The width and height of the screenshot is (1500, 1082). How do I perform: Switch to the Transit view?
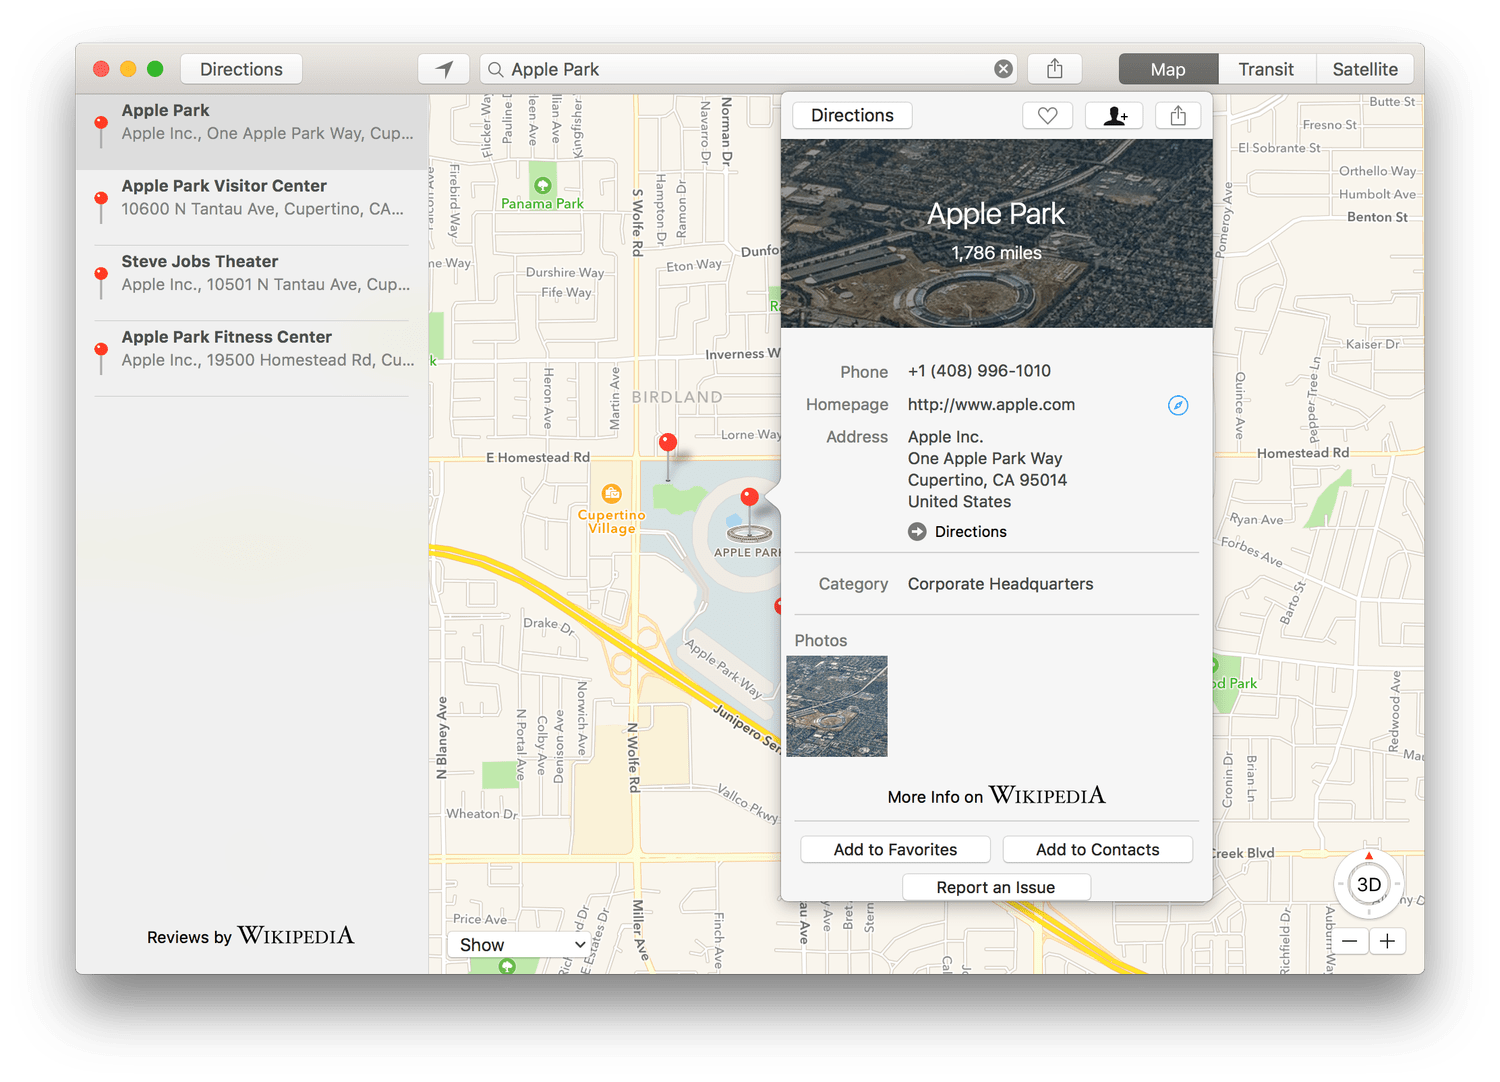point(1265,69)
